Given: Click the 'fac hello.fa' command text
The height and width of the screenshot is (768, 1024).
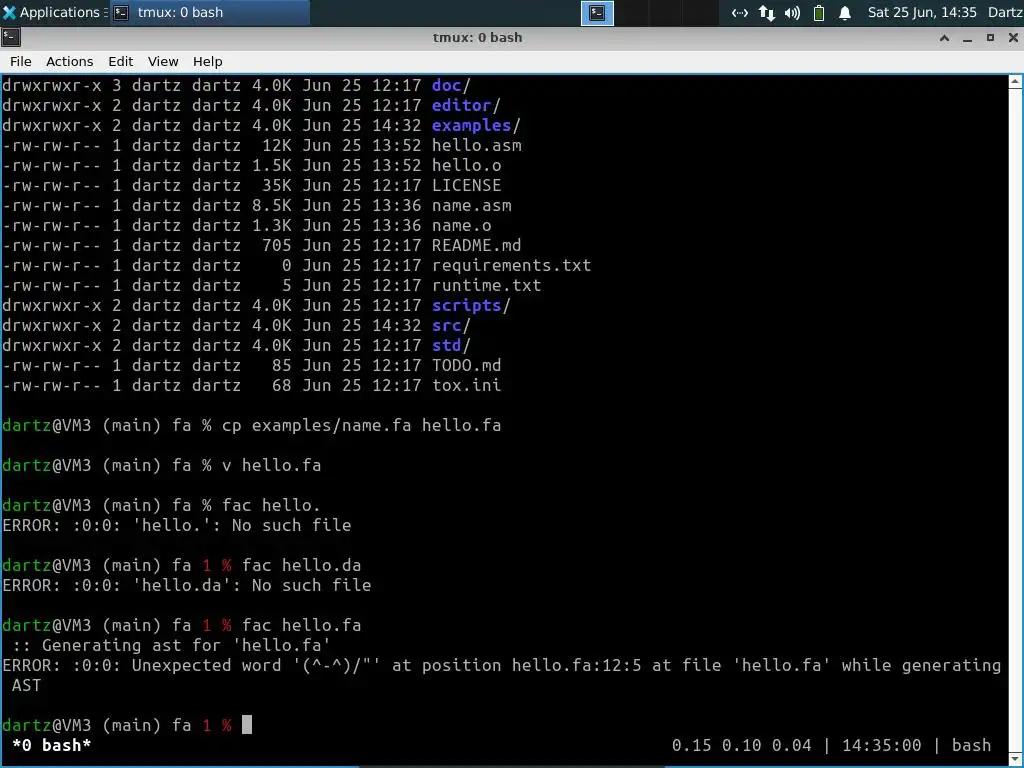Looking at the screenshot, I should point(302,625).
